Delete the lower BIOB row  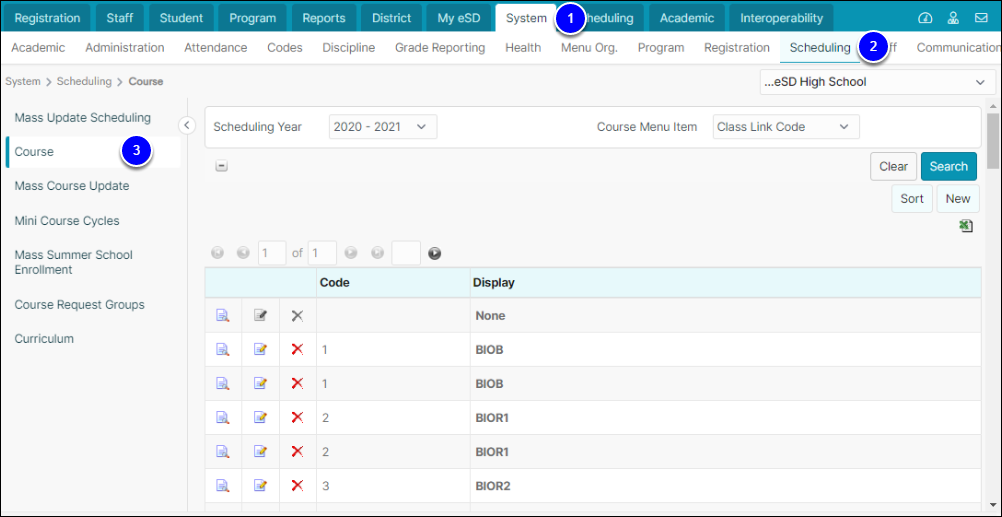[x=297, y=383]
